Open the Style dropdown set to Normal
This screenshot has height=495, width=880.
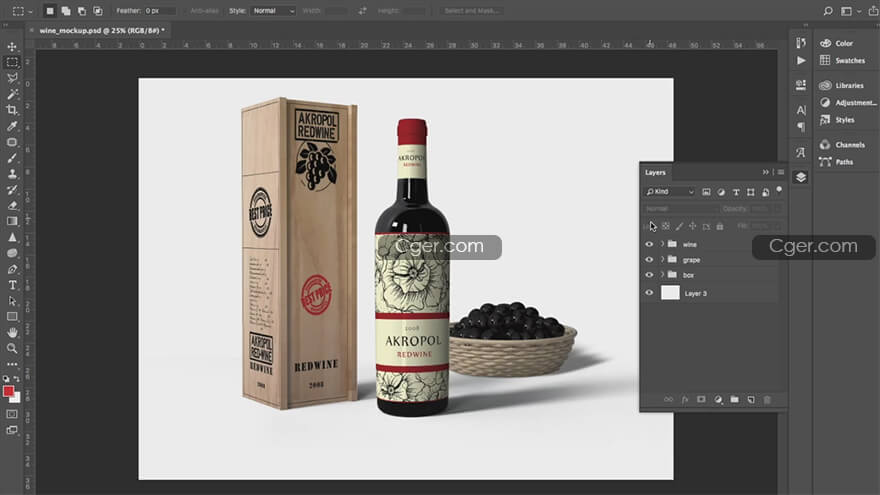click(x=273, y=11)
